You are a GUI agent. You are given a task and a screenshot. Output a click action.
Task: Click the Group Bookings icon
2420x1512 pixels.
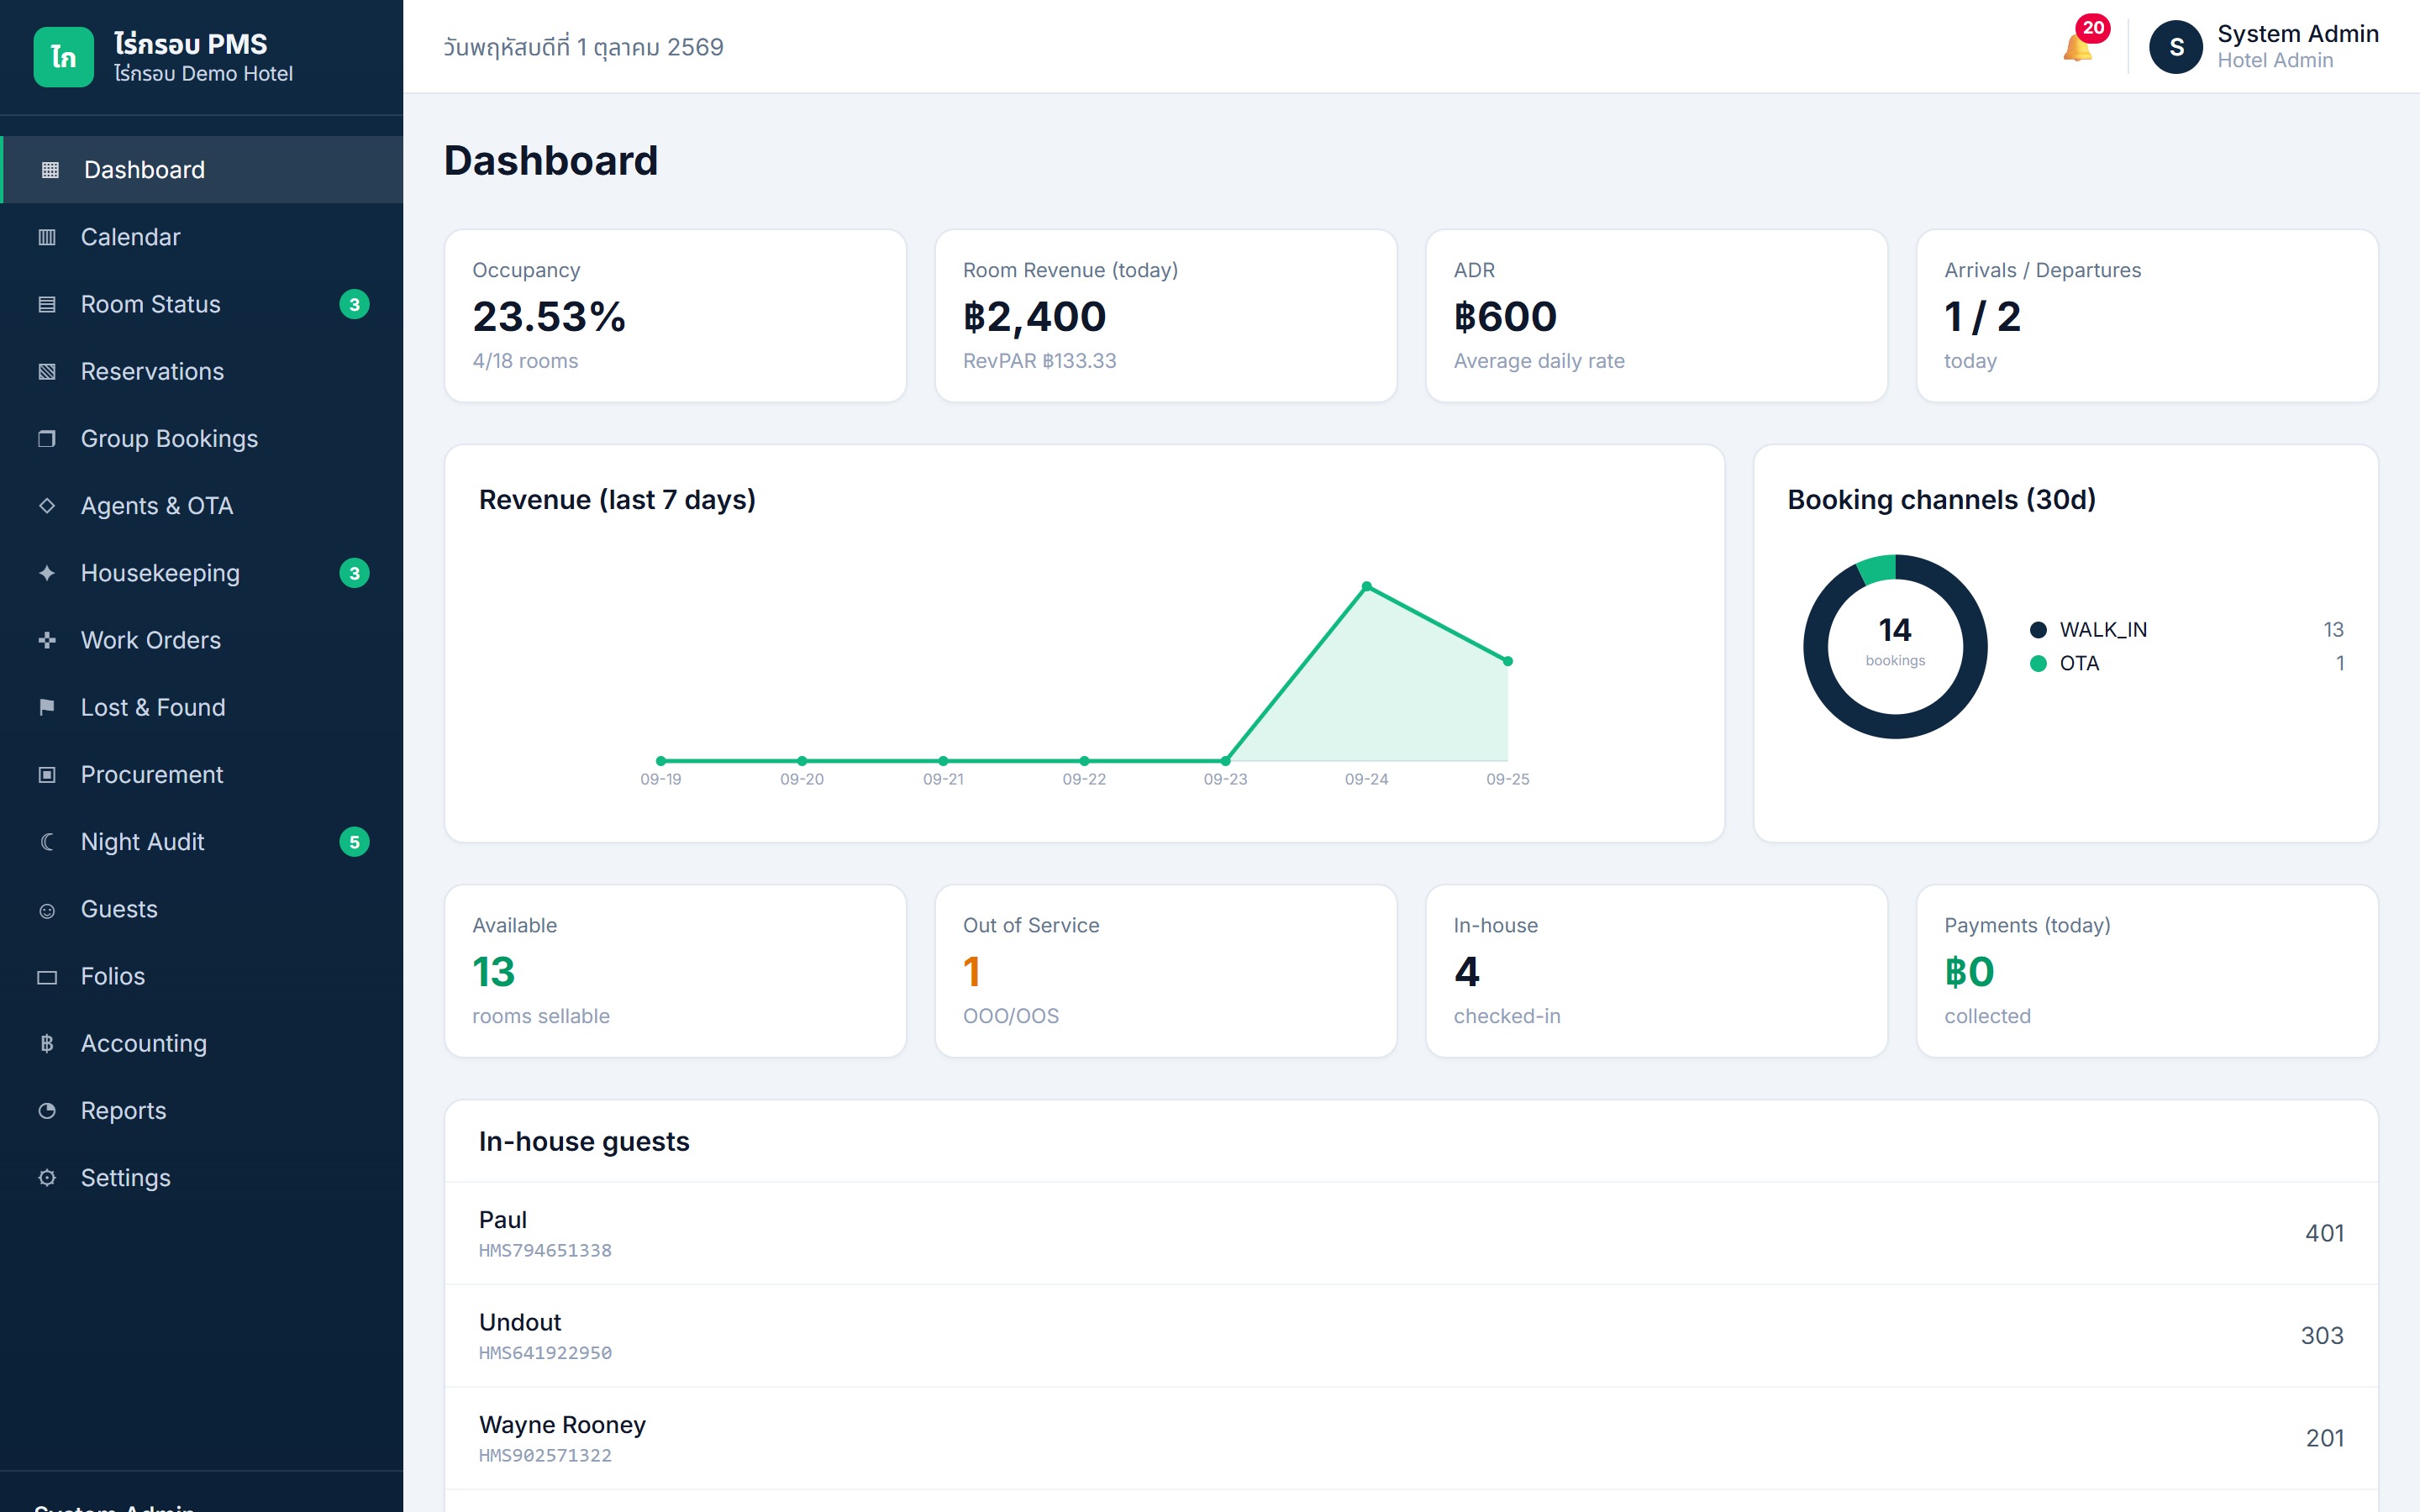click(x=47, y=438)
